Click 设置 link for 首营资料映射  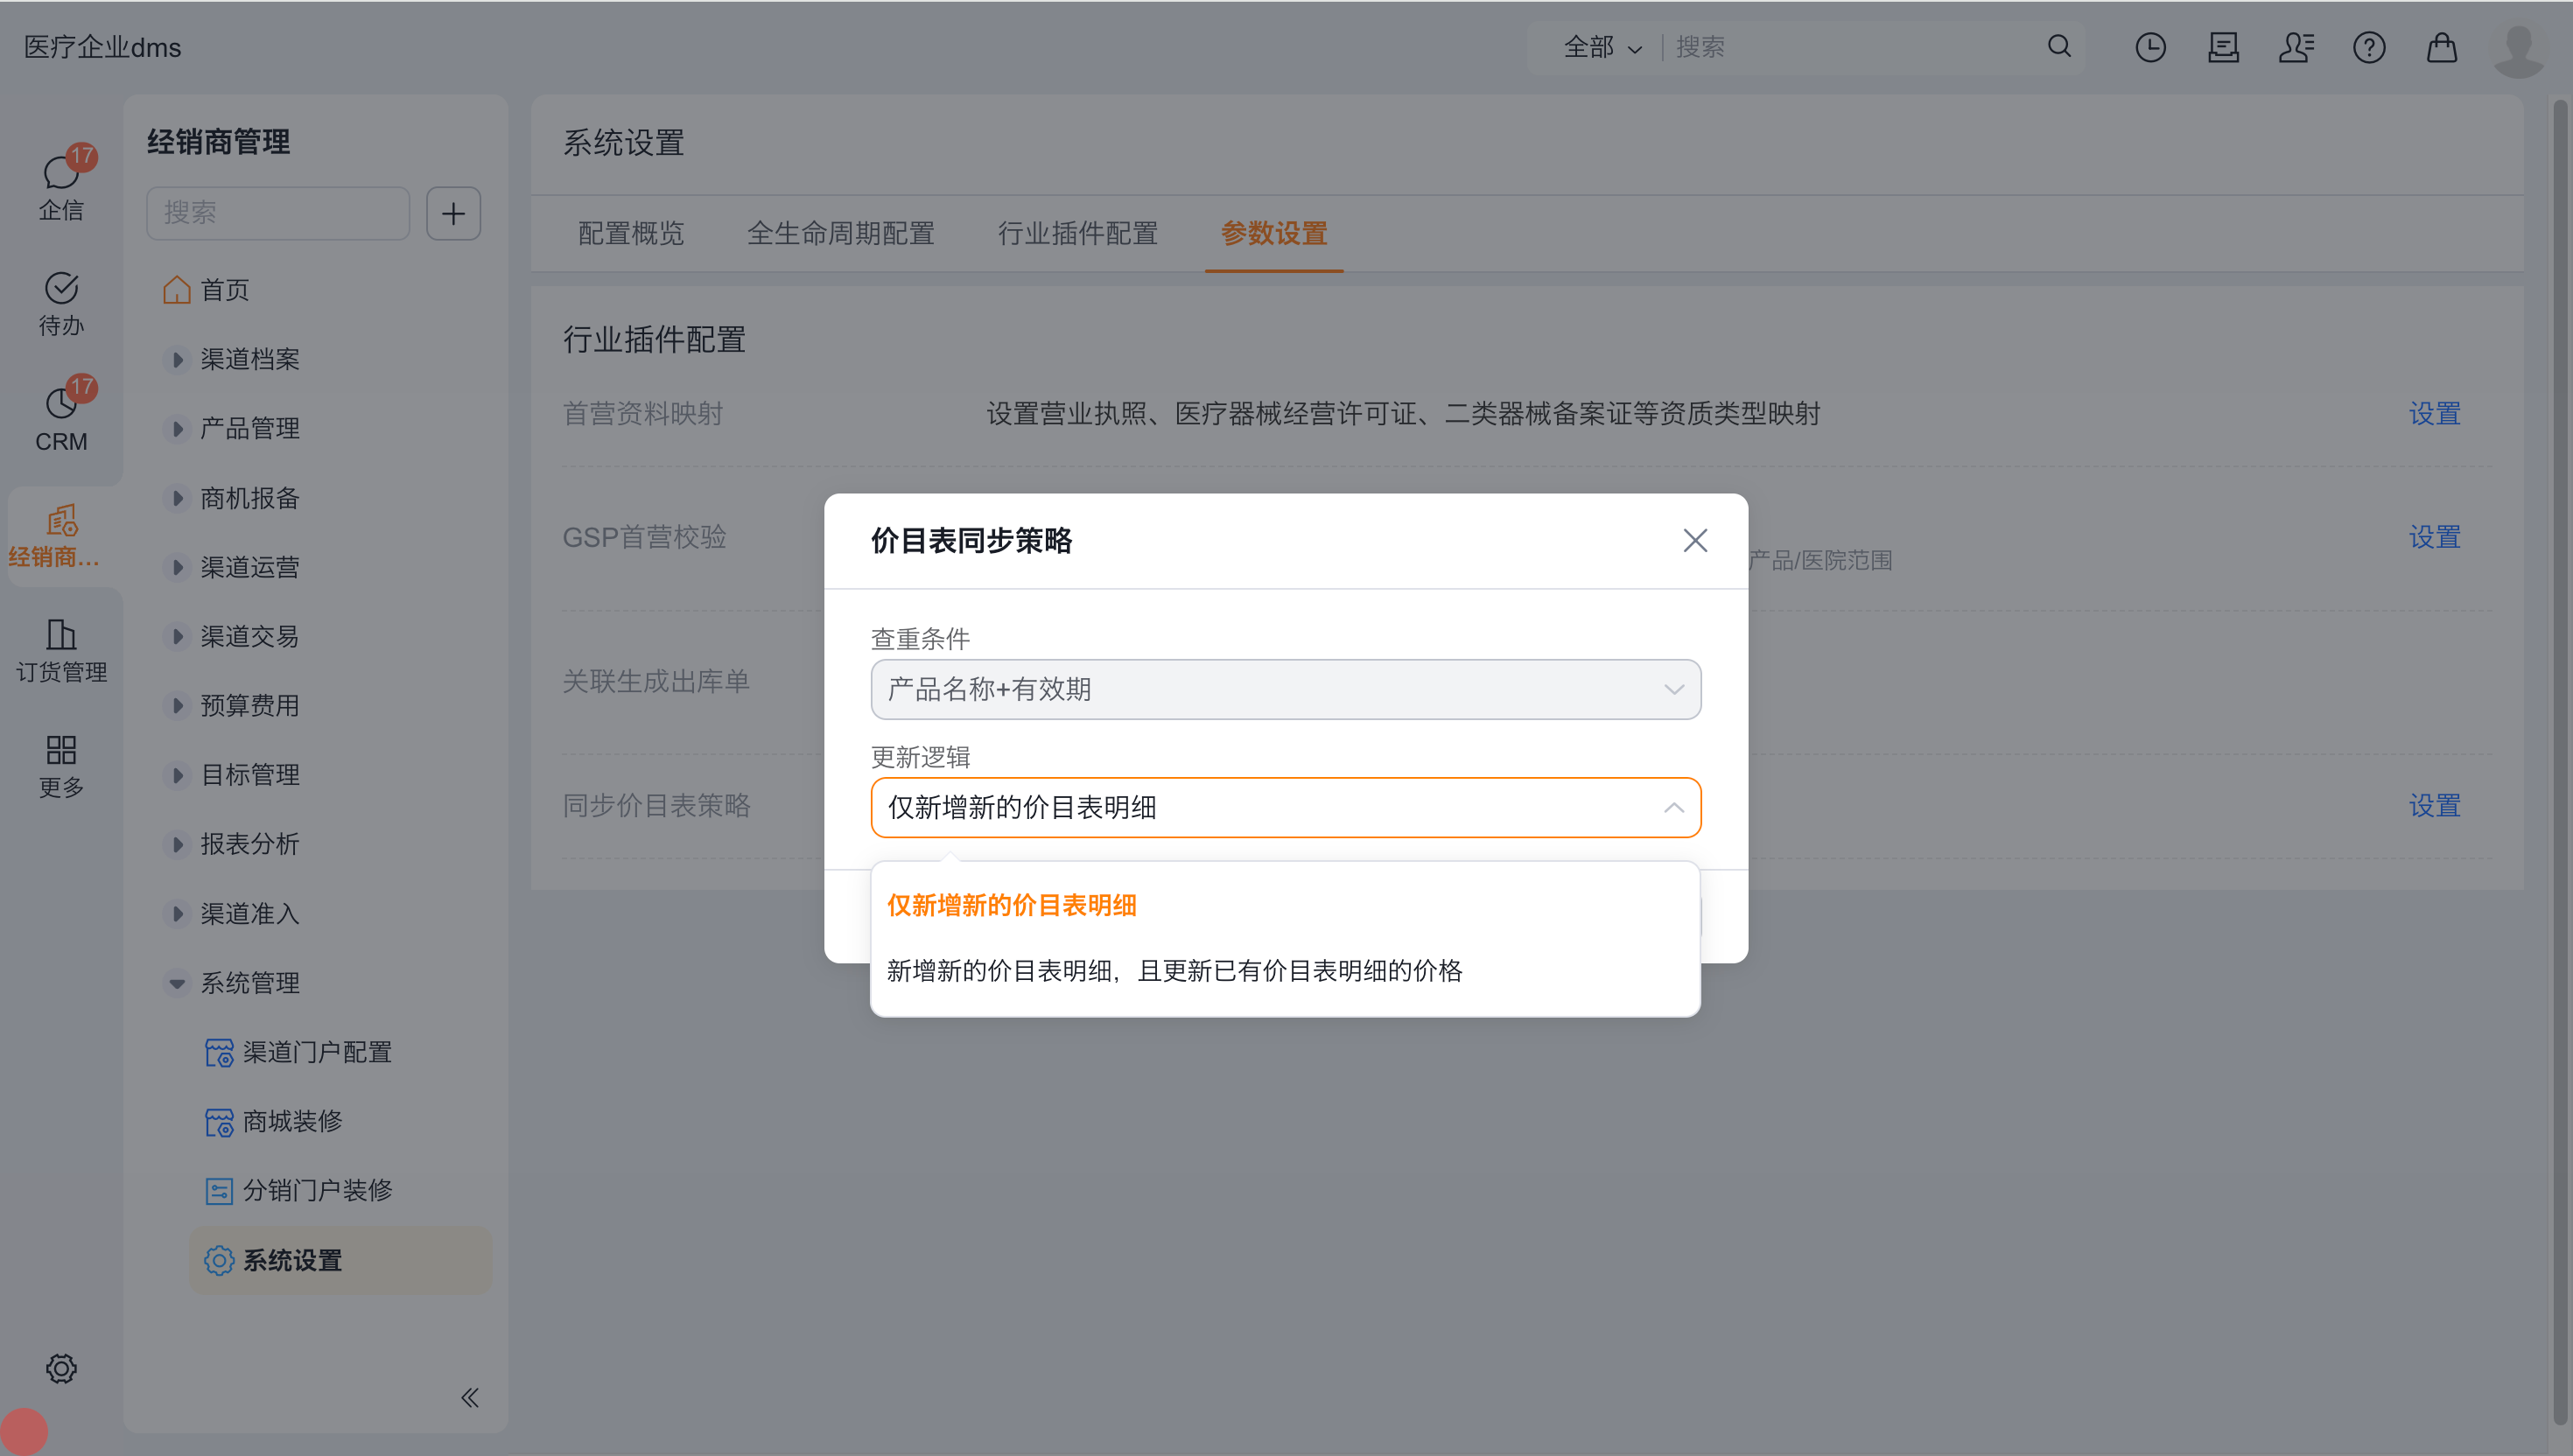tap(2433, 413)
